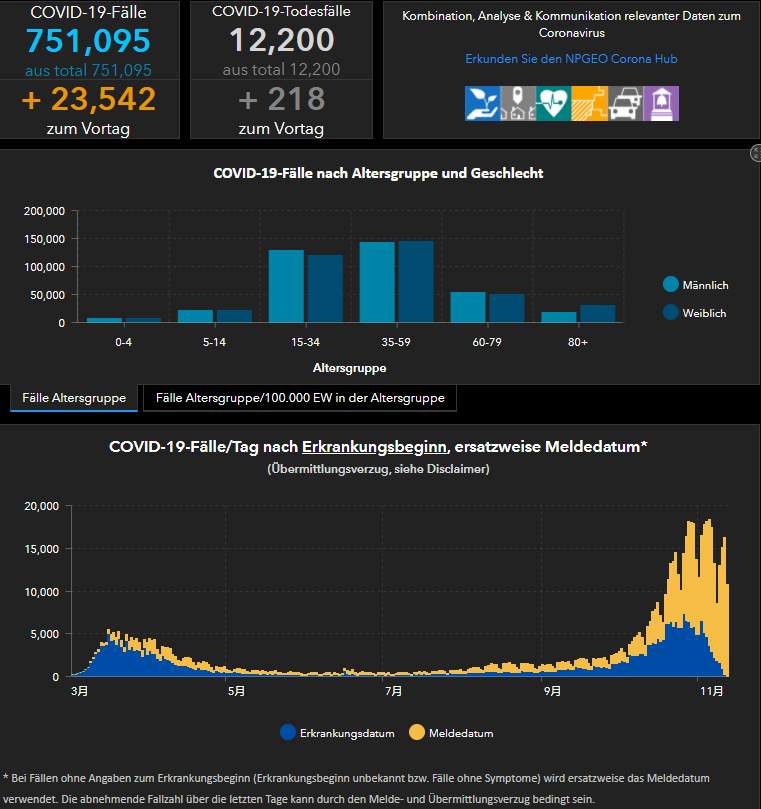
Task: Click the '0-4' age group axis label
Action: tap(123, 342)
